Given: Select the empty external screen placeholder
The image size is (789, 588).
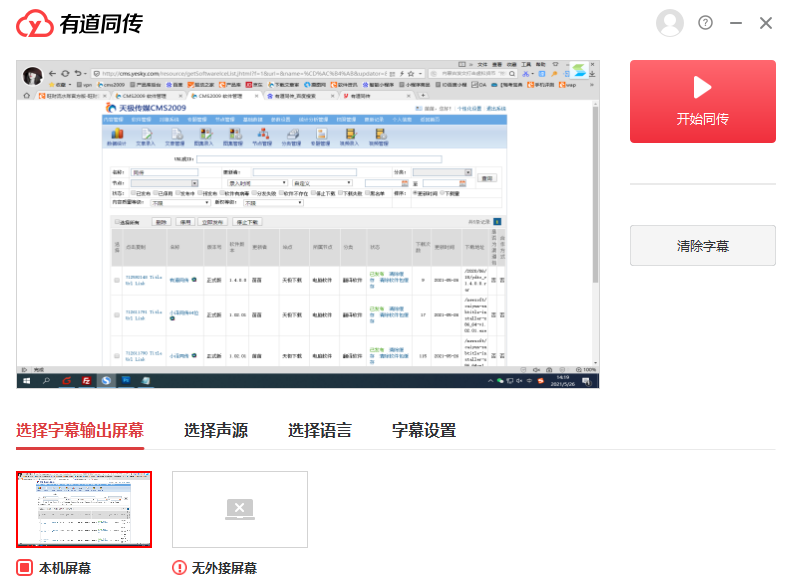Looking at the screenshot, I should pyautogui.click(x=240, y=510).
